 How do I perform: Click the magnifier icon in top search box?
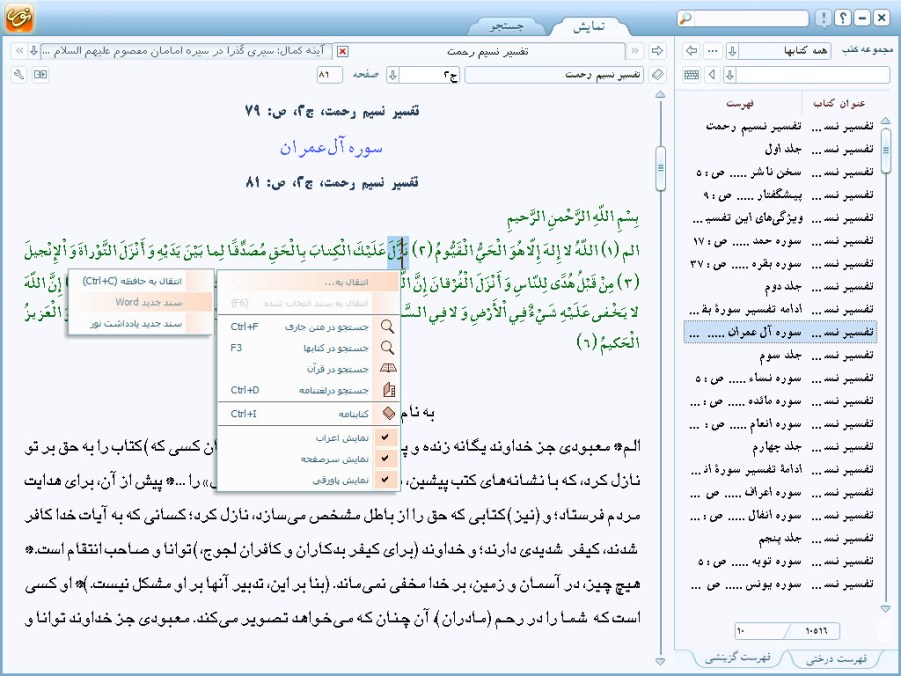[685, 18]
